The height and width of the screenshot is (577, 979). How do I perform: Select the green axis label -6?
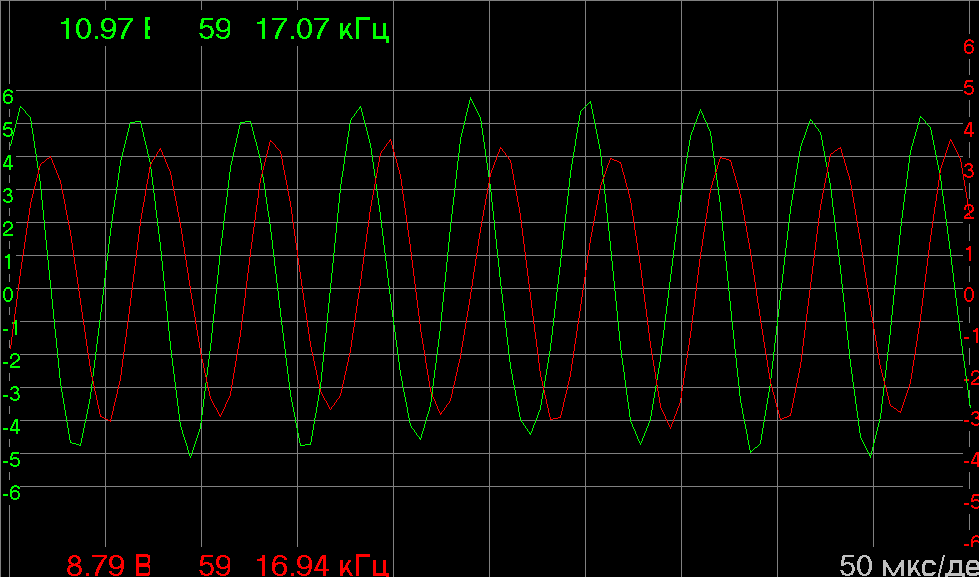(x=10, y=492)
